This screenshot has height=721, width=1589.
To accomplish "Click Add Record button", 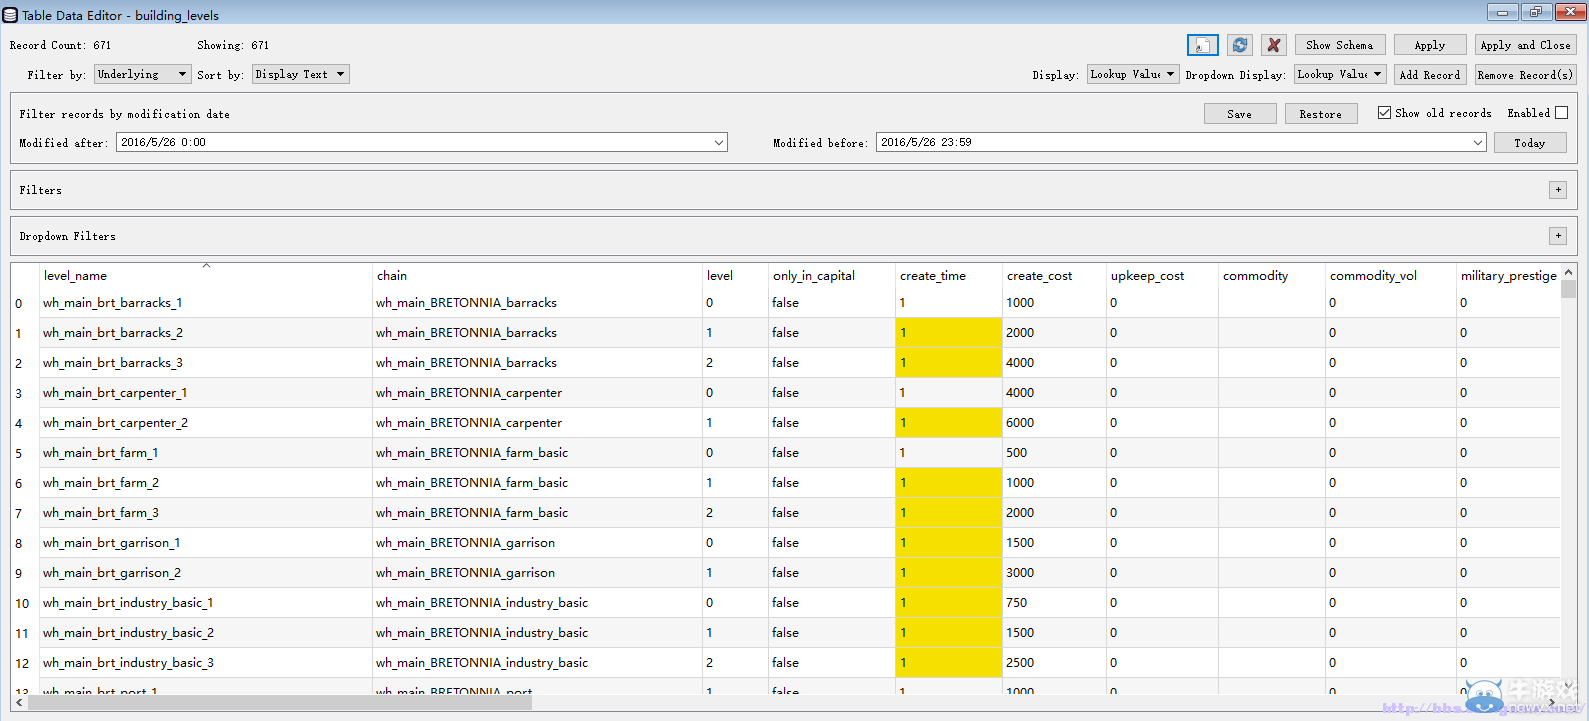I will 1430,75.
